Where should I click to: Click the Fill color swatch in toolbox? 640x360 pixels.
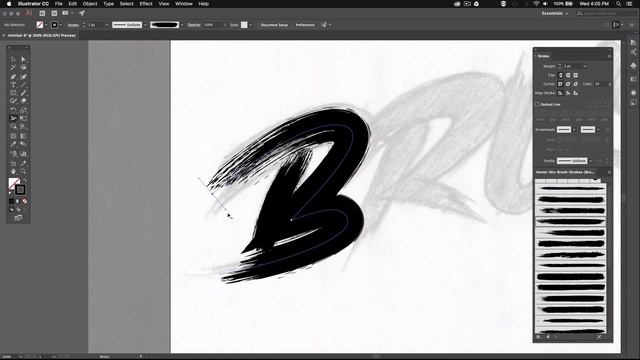point(14,183)
